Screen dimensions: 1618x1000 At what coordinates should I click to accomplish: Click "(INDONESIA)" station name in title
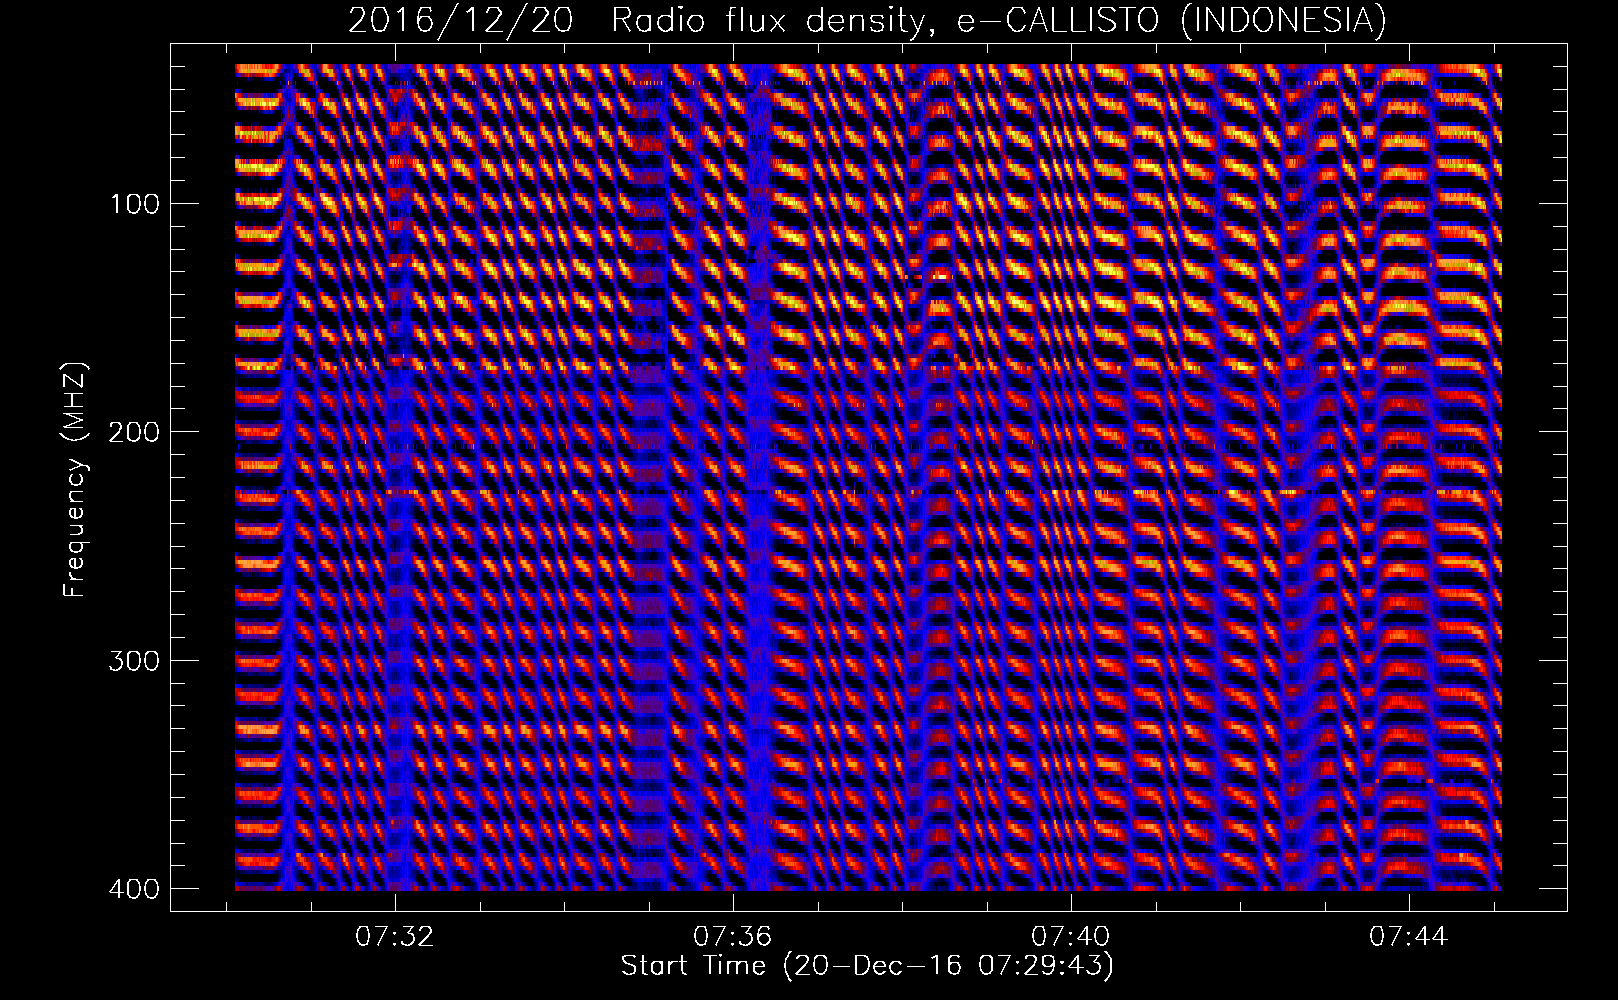[1283, 20]
